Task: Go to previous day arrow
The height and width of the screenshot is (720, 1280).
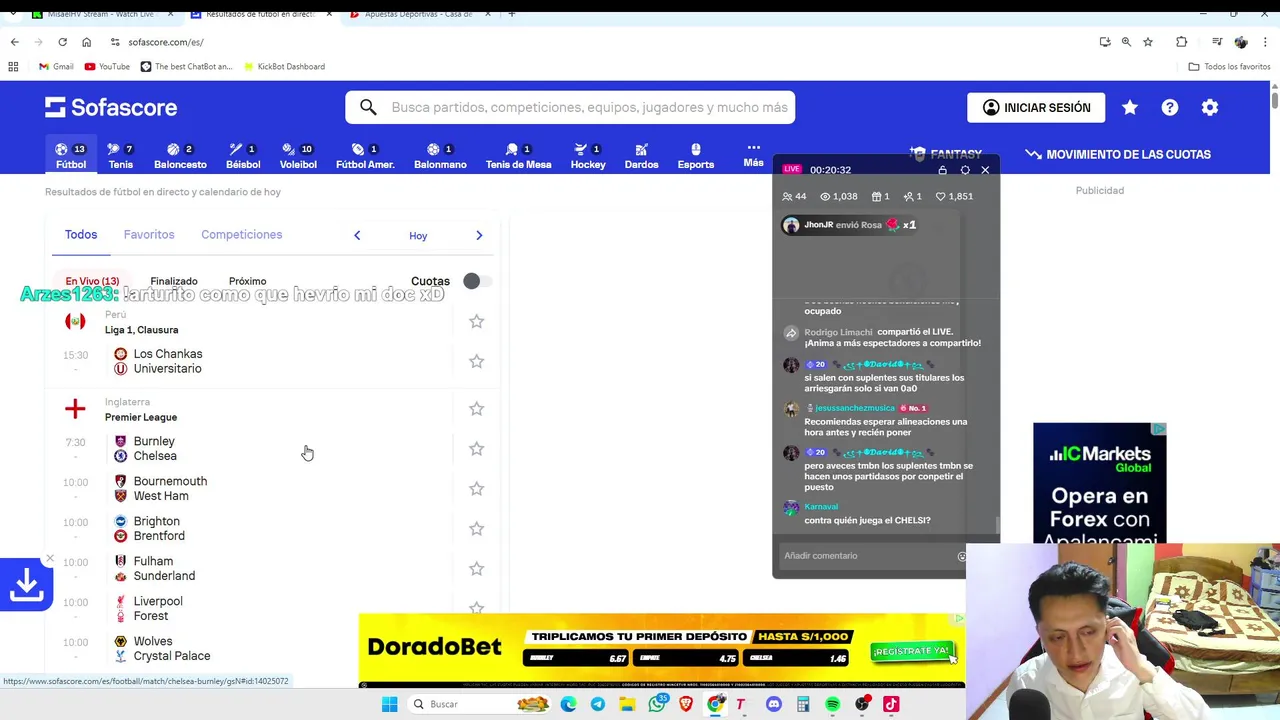Action: (x=357, y=235)
